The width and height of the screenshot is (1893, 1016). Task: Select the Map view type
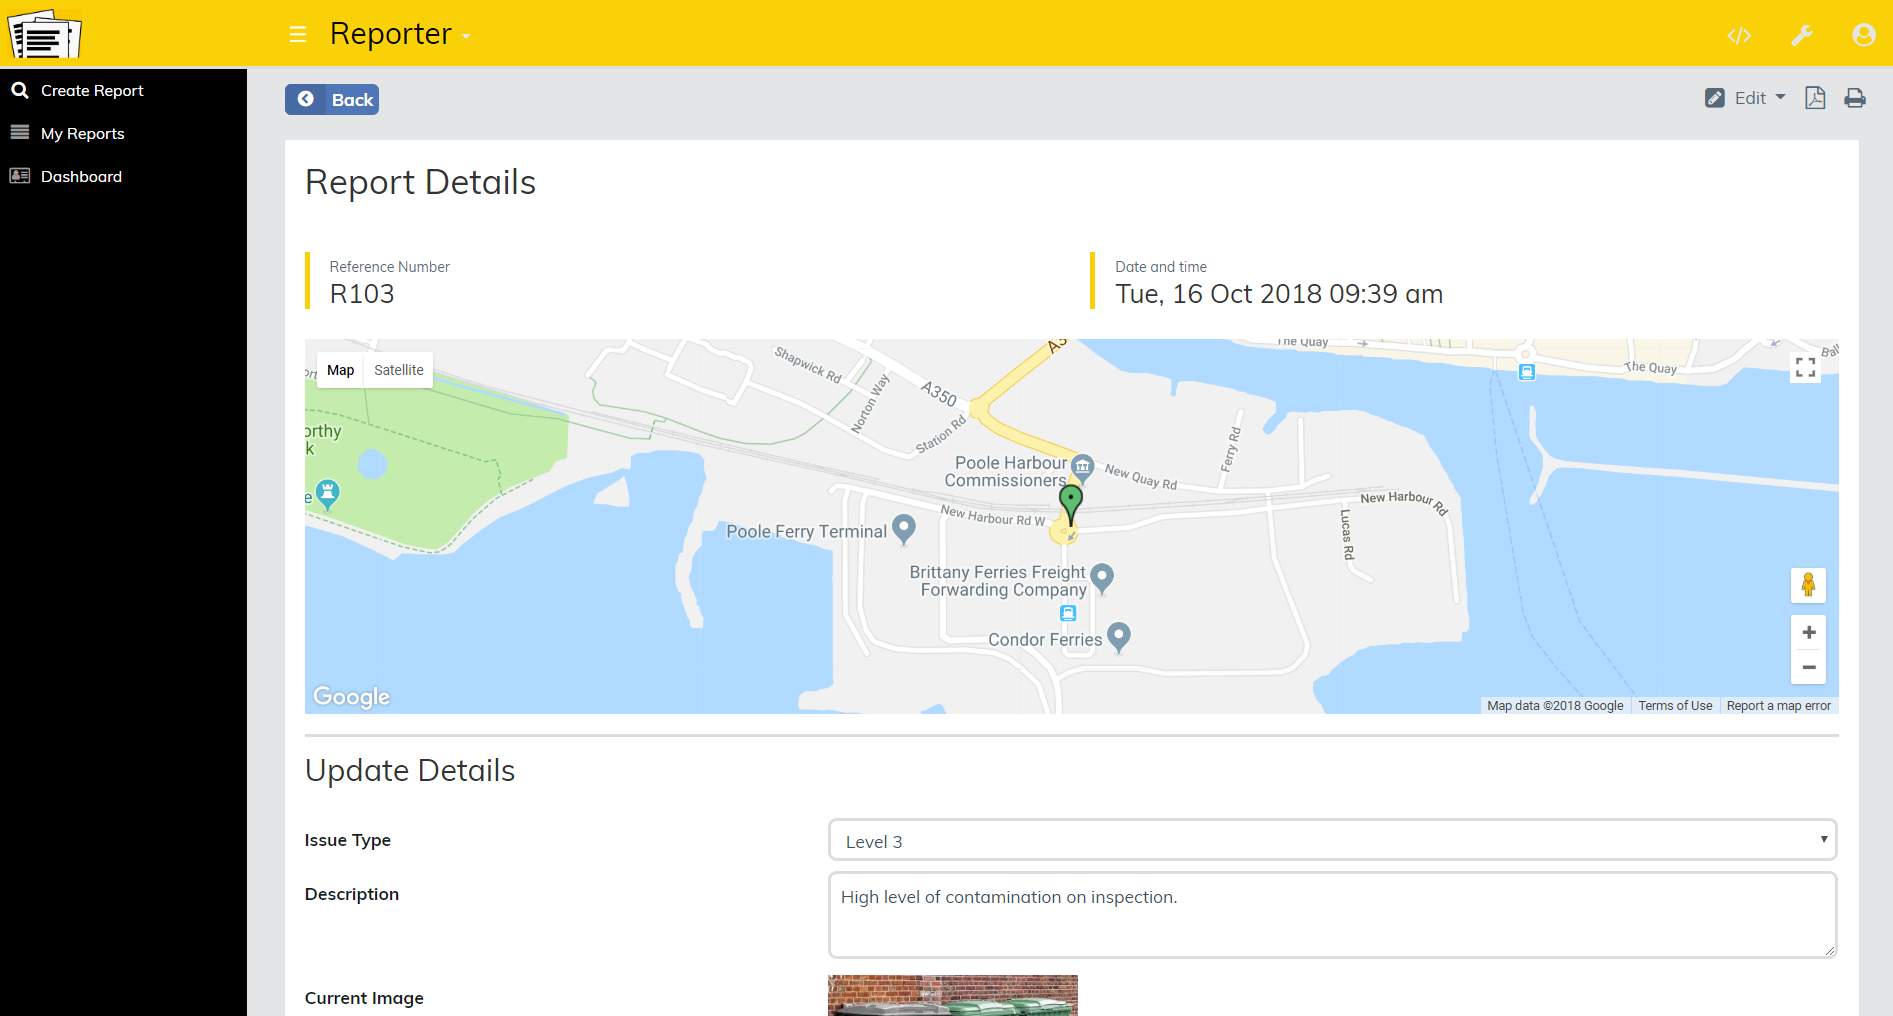(340, 370)
